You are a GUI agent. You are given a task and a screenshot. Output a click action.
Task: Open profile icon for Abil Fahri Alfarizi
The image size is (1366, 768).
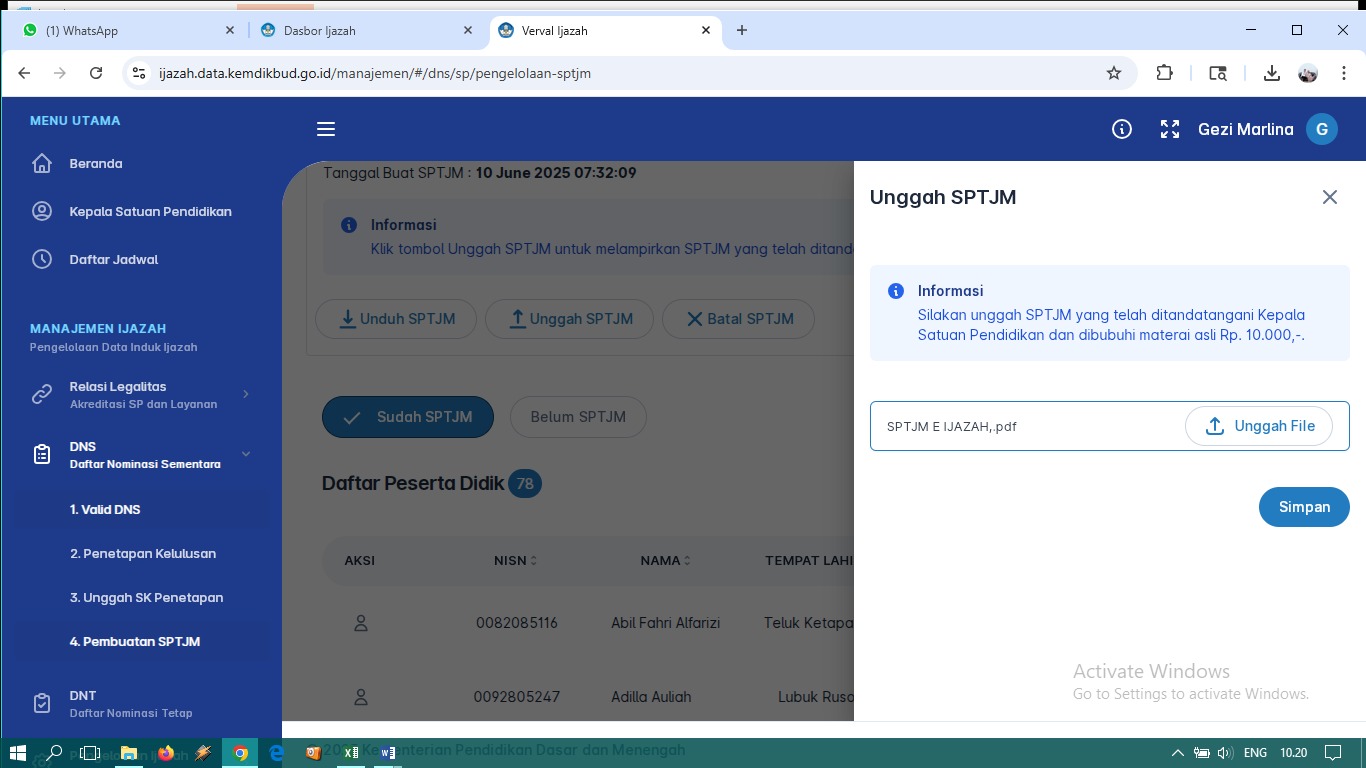(x=360, y=622)
